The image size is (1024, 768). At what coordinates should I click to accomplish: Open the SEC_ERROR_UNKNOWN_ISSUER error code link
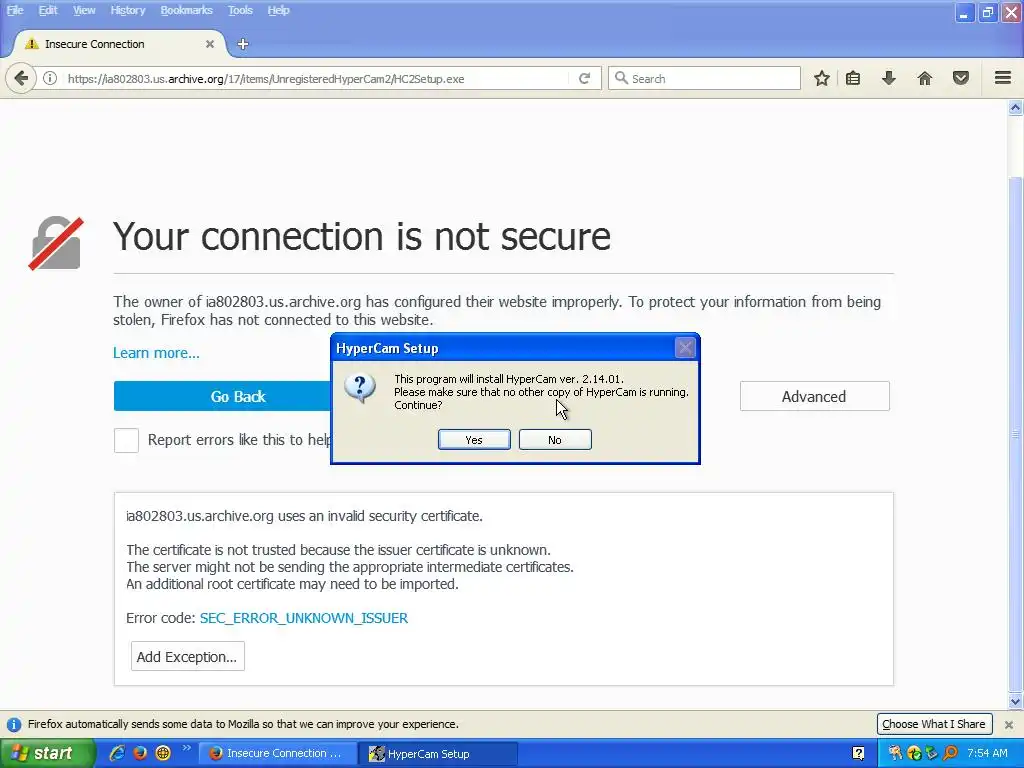point(304,618)
